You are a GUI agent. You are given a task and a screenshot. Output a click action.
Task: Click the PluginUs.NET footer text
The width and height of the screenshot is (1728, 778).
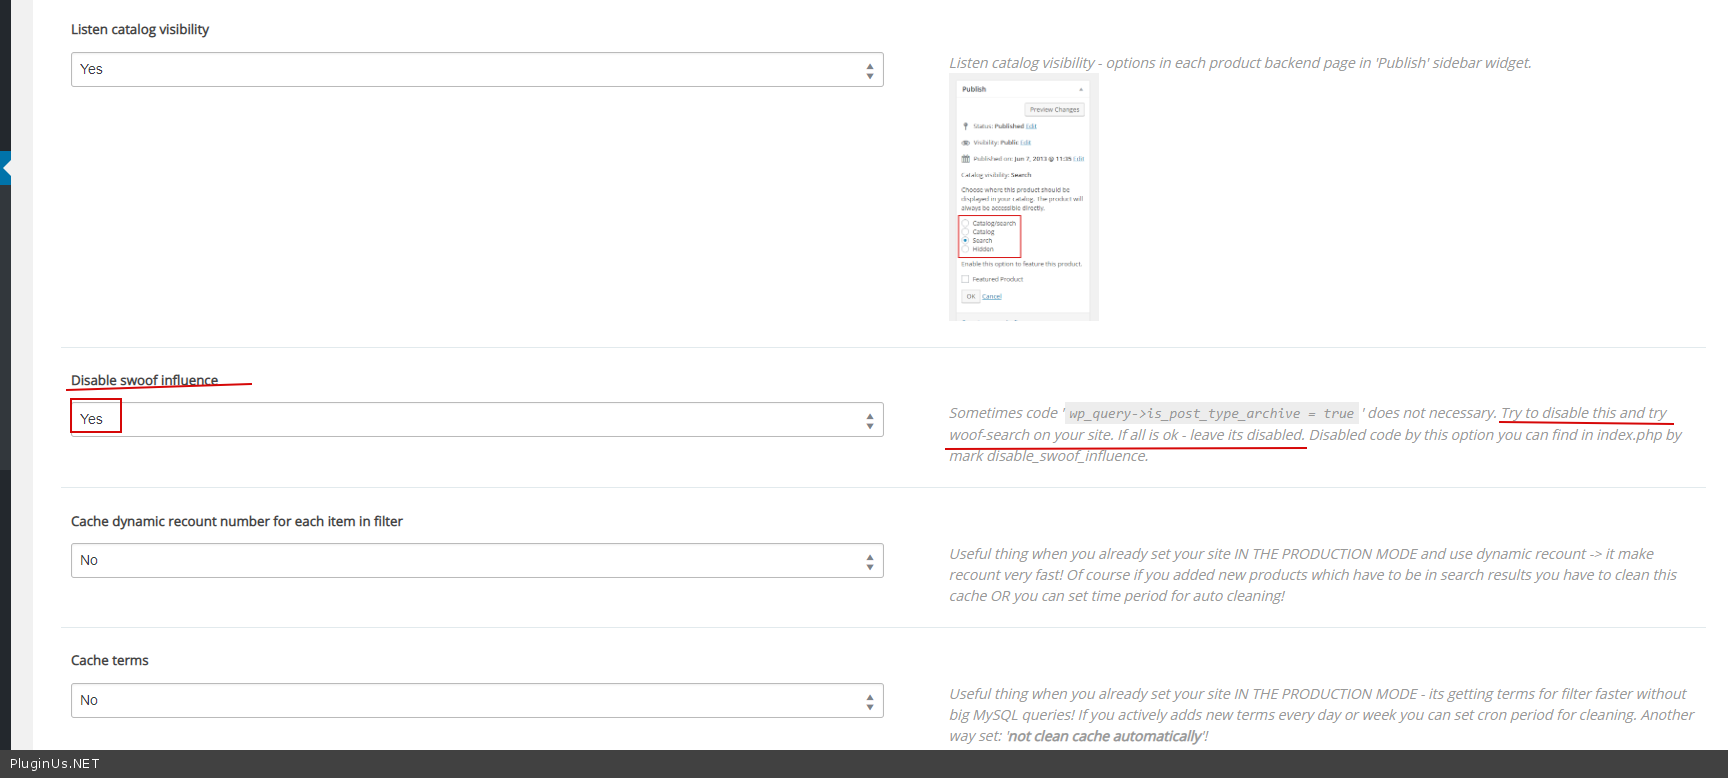tap(55, 764)
